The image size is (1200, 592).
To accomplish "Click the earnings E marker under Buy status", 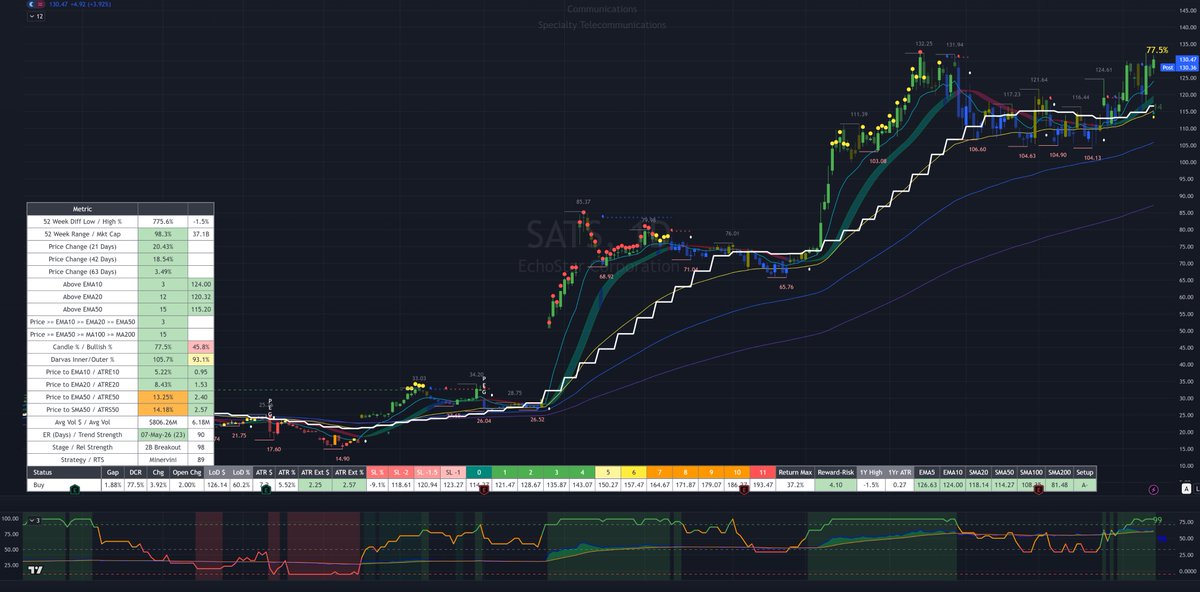I will point(75,489).
